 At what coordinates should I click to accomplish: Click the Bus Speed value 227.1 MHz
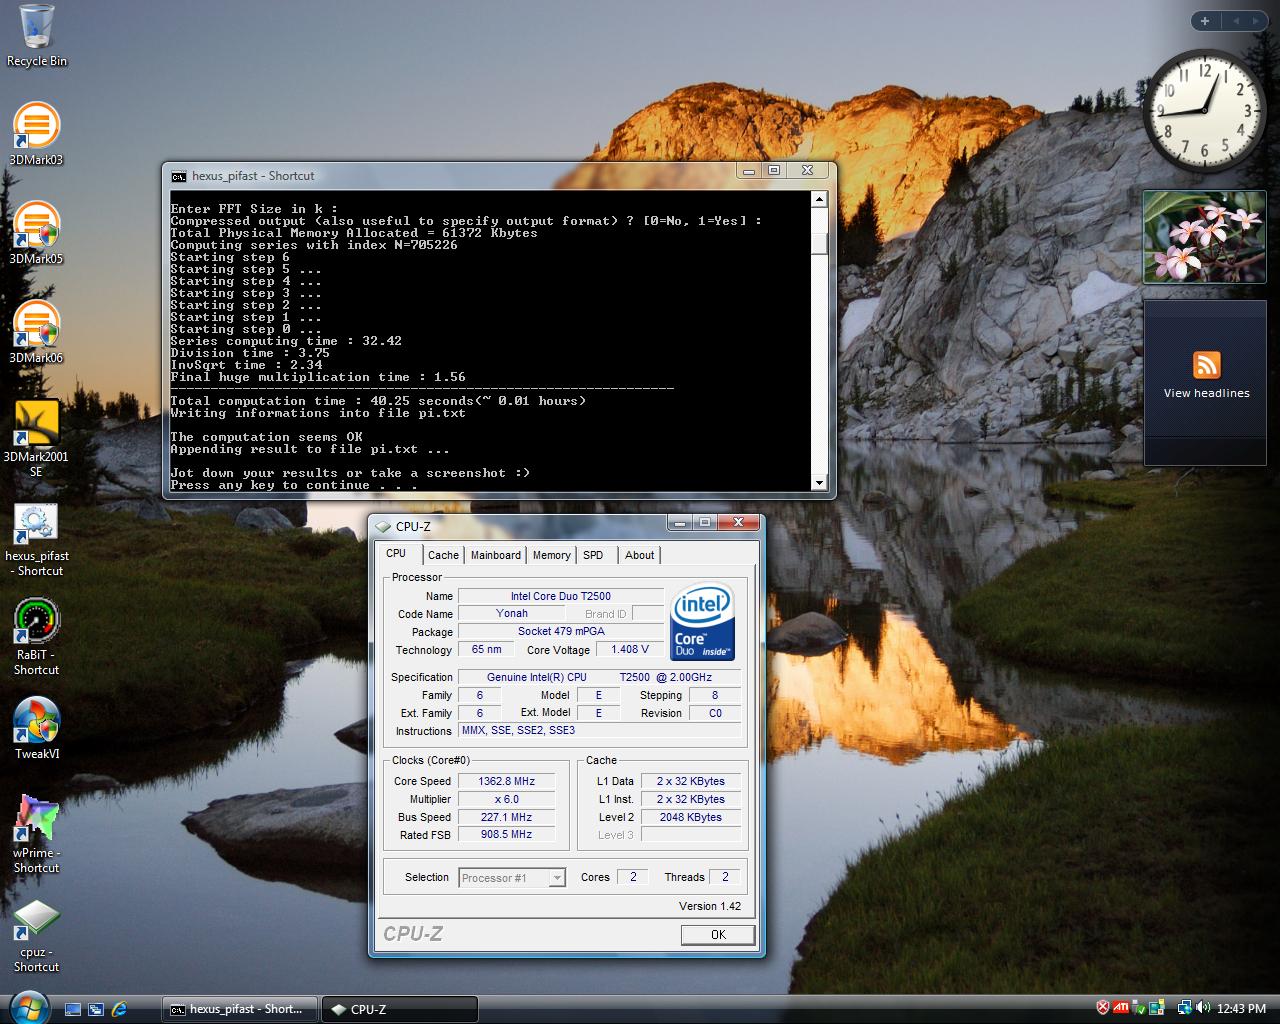(506, 817)
